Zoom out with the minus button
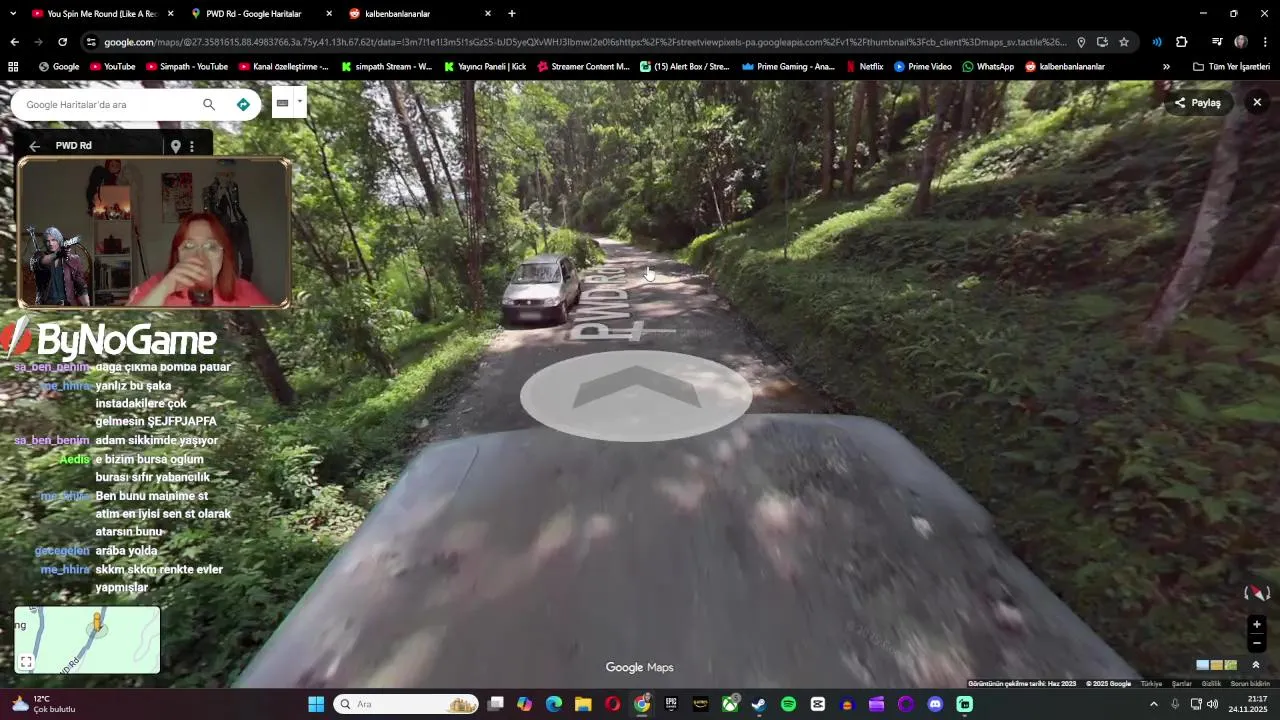Screen dimensions: 1280x720 point(1257,643)
